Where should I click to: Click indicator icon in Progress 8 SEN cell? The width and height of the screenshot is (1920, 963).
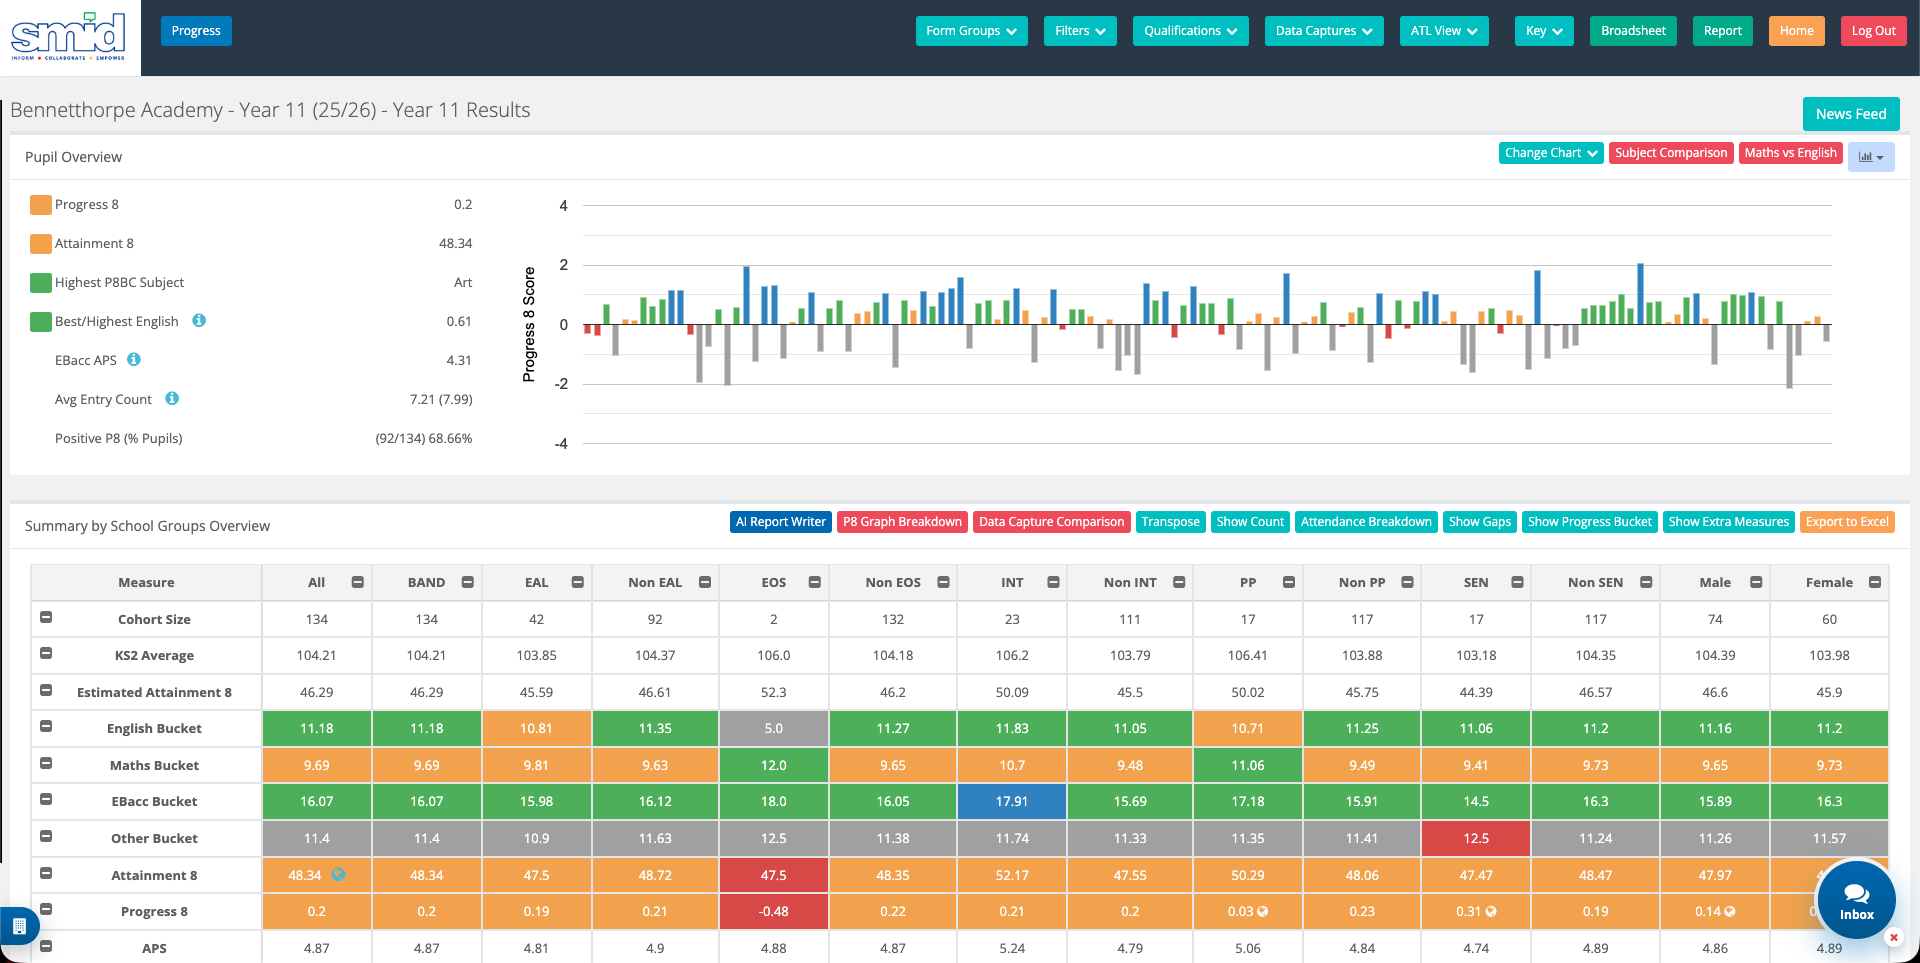(x=1491, y=912)
